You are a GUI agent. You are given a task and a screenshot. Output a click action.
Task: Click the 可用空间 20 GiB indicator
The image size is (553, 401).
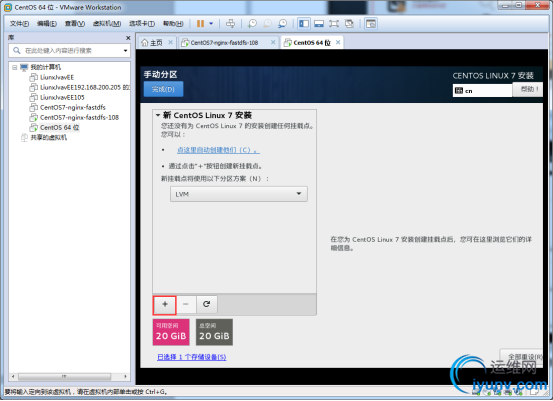pos(171,332)
